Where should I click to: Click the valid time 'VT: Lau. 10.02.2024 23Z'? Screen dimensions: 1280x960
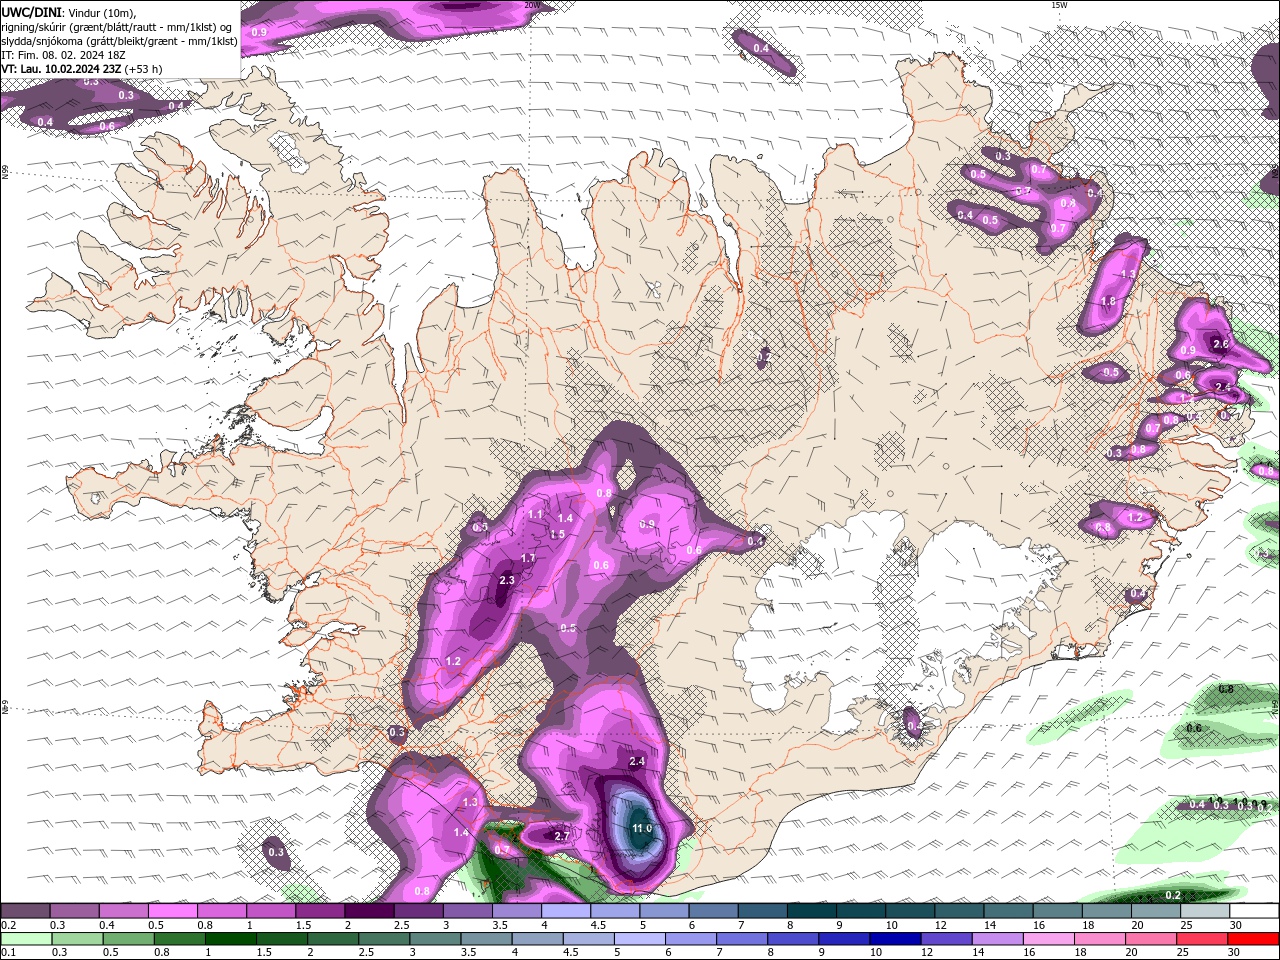[x=61, y=69]
